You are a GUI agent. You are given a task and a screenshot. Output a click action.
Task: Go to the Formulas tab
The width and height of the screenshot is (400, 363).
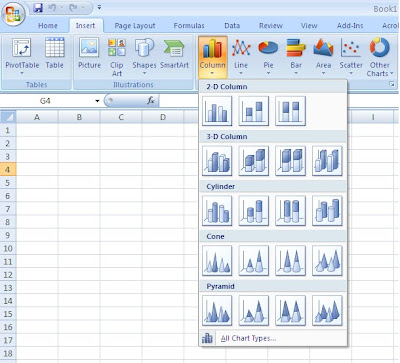coord(189,26)
